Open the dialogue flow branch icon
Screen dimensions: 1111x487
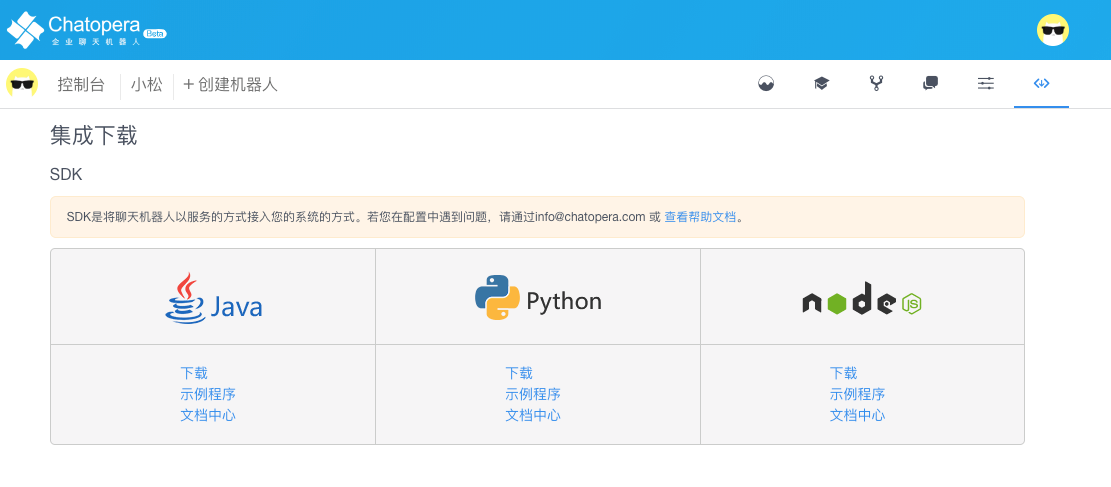[x=876, y=84]
